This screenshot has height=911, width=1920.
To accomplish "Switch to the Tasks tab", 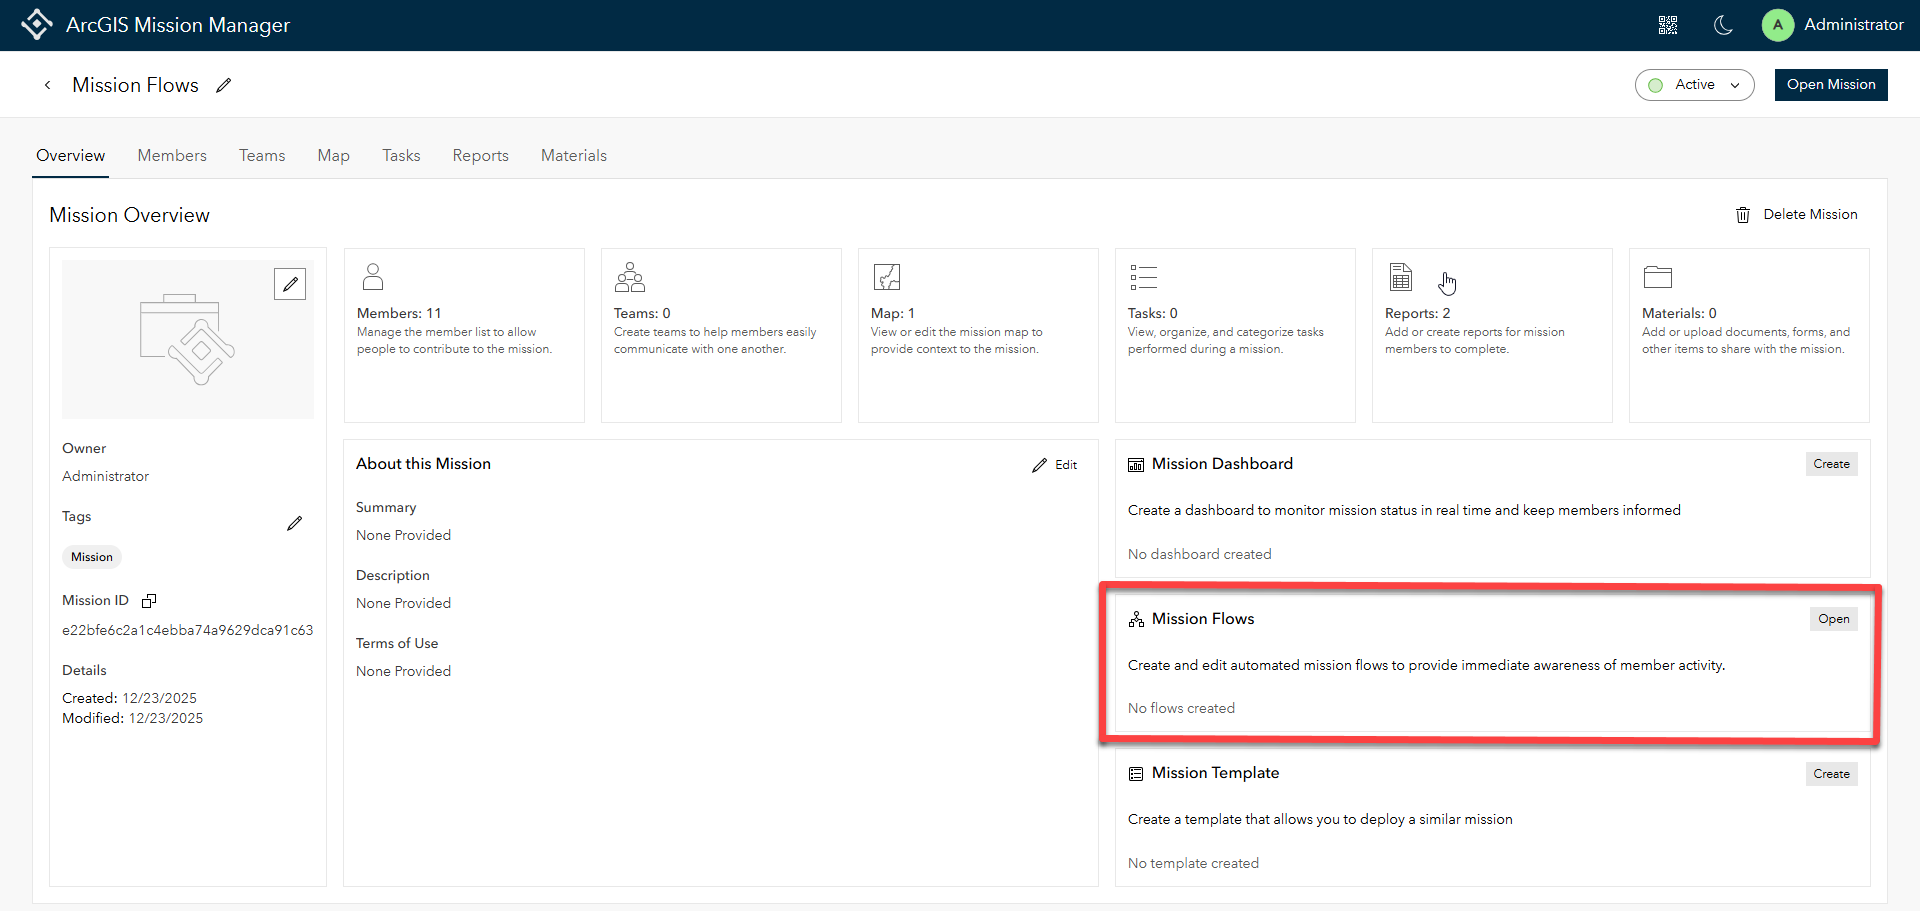I will [x=401, y=155].
